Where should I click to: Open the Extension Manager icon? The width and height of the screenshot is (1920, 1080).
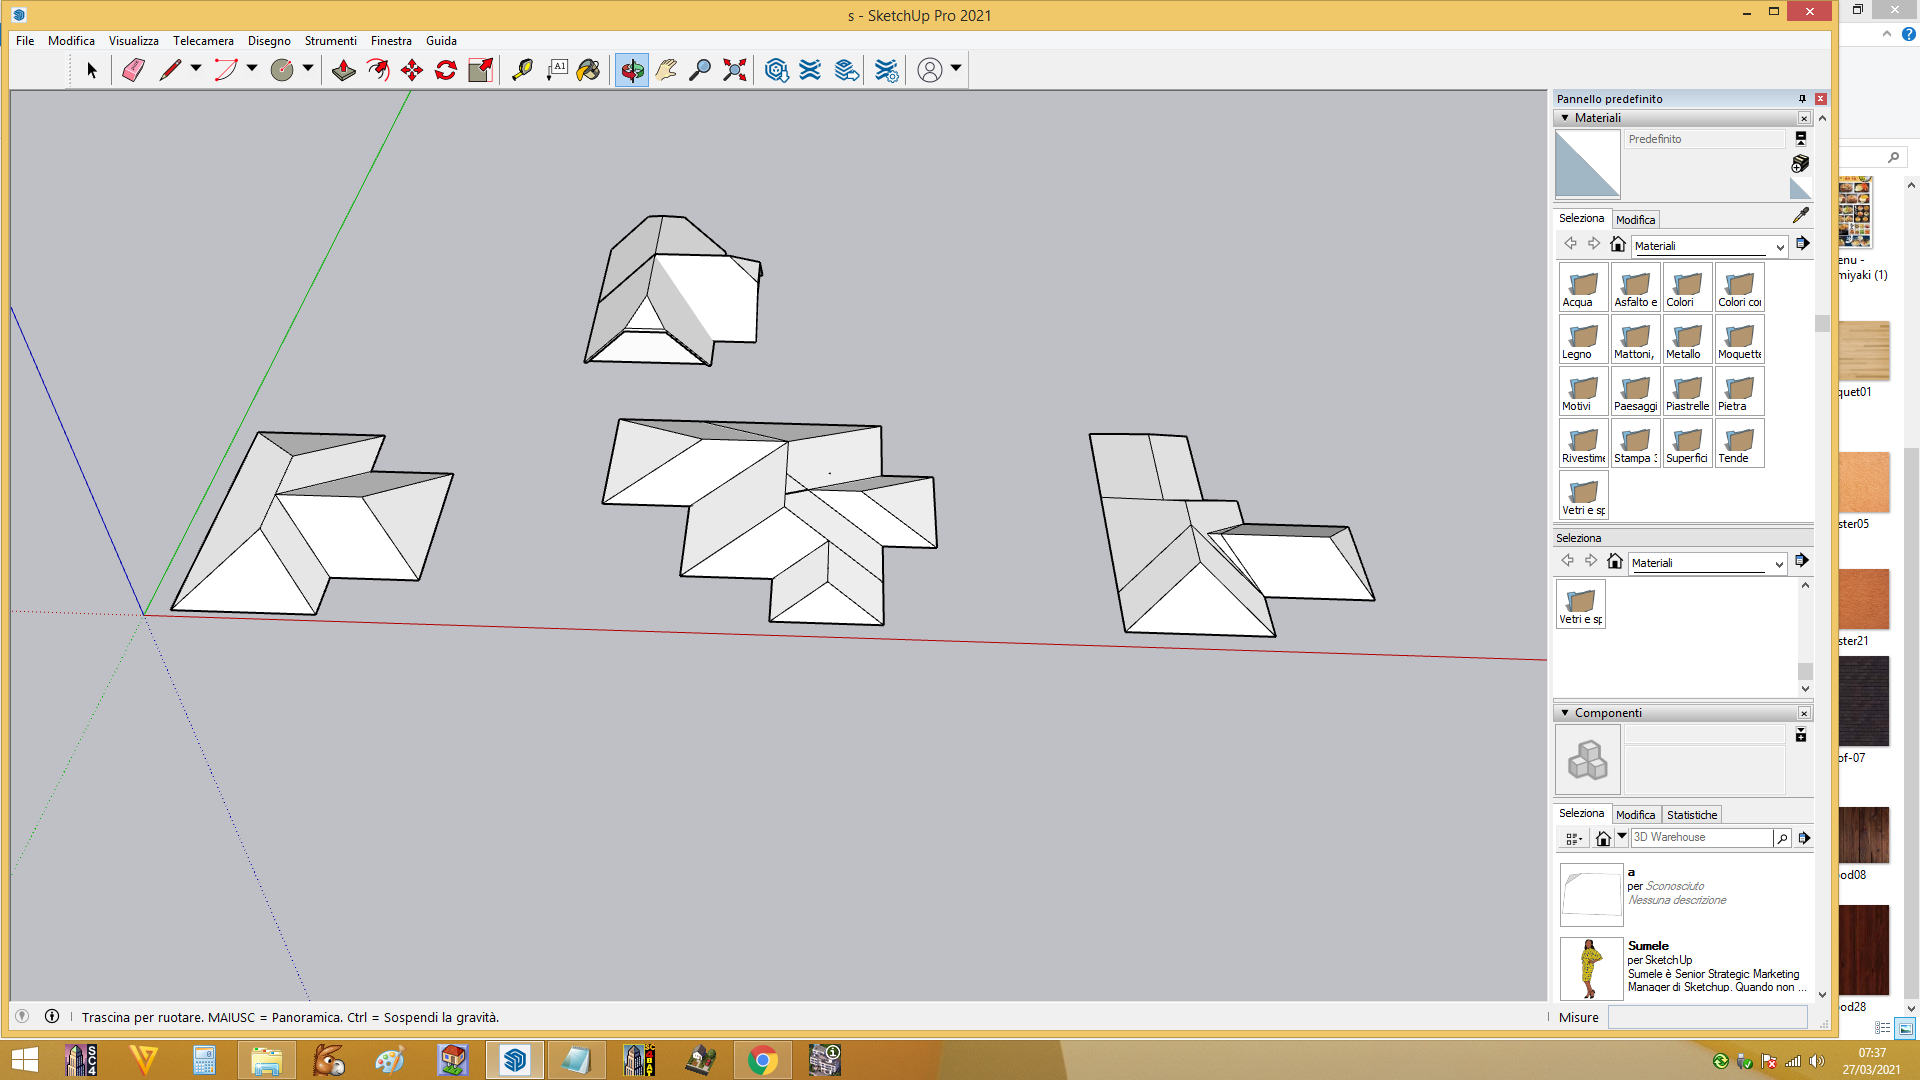(886, 70)
